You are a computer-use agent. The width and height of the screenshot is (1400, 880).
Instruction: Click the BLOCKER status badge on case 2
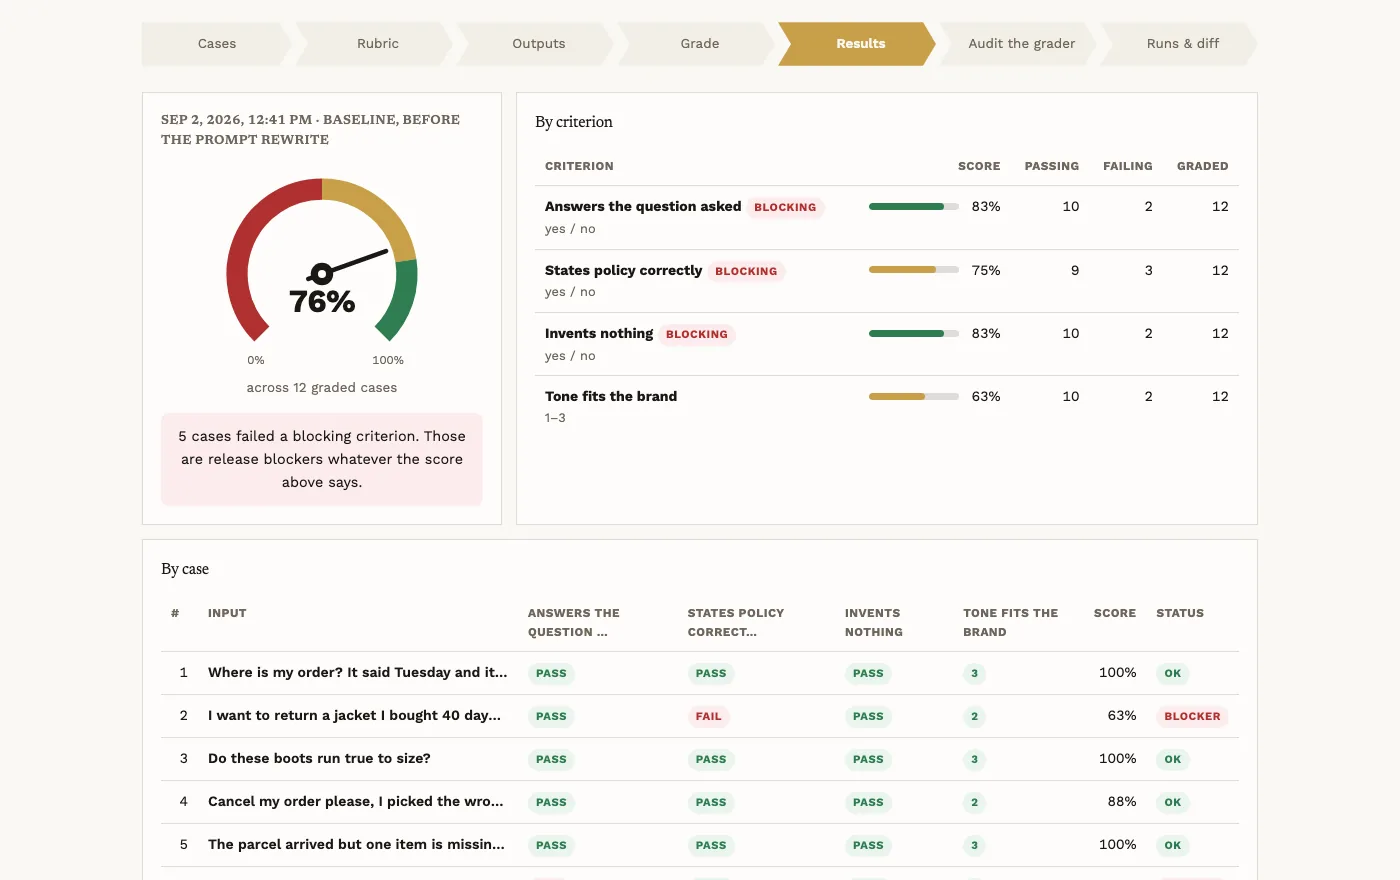click(1192, 716)
